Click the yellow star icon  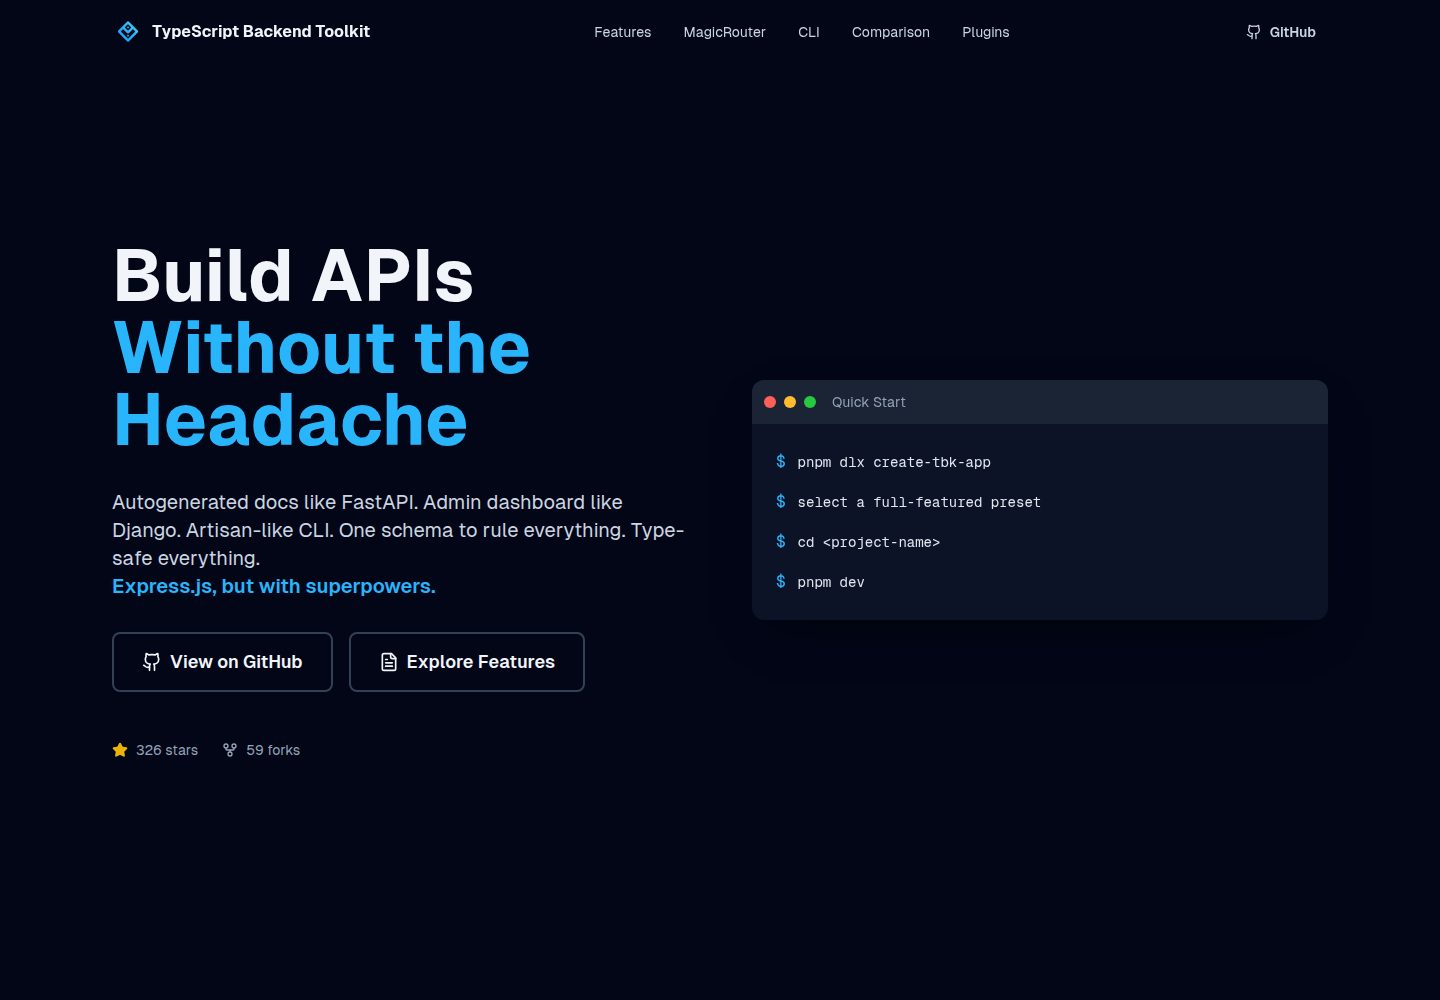[x=120, y=750]
